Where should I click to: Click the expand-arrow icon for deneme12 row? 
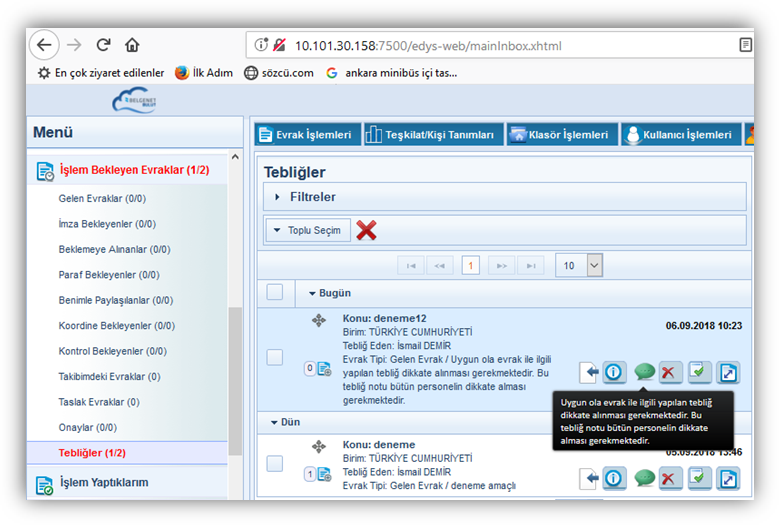(728, 372)
